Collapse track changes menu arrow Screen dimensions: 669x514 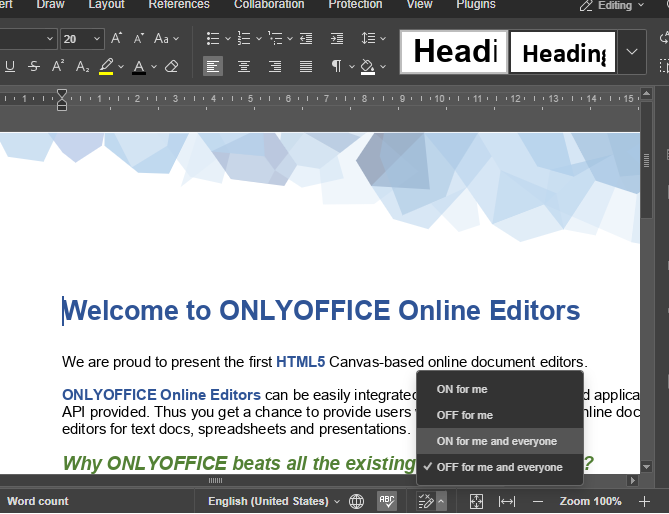click(x=441, y=501)
